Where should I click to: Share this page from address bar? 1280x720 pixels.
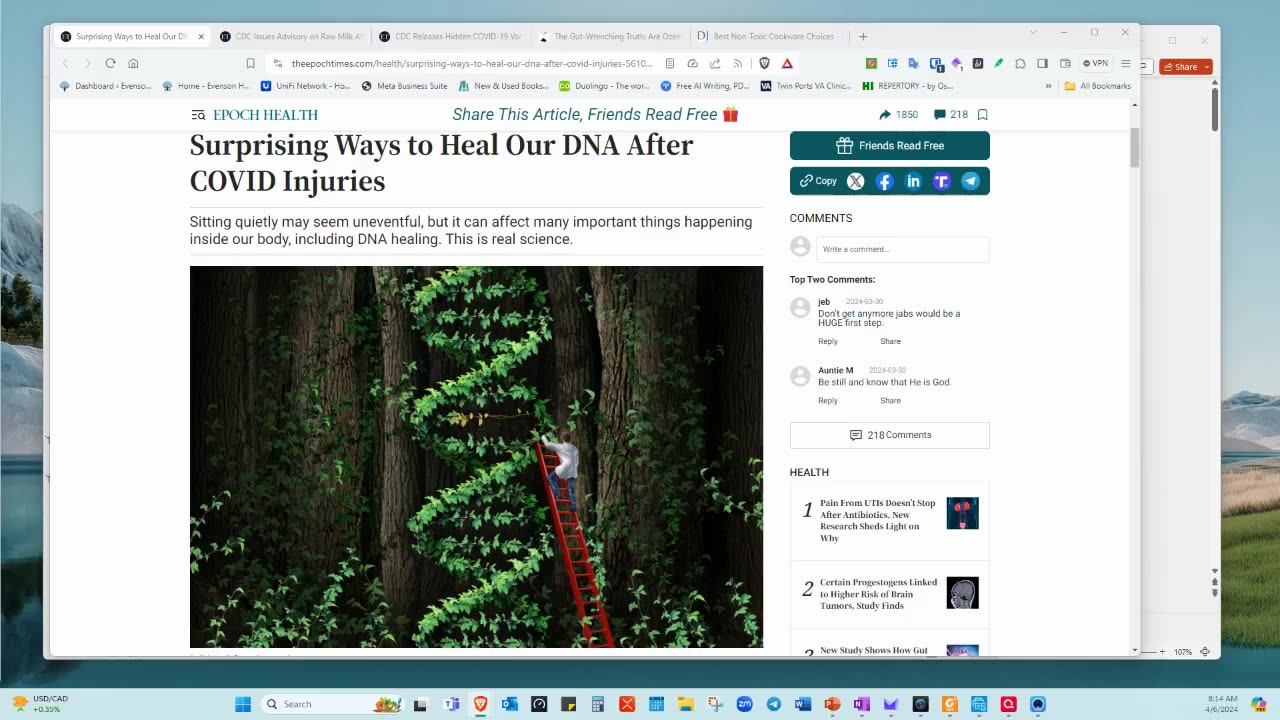click(715, 63)
